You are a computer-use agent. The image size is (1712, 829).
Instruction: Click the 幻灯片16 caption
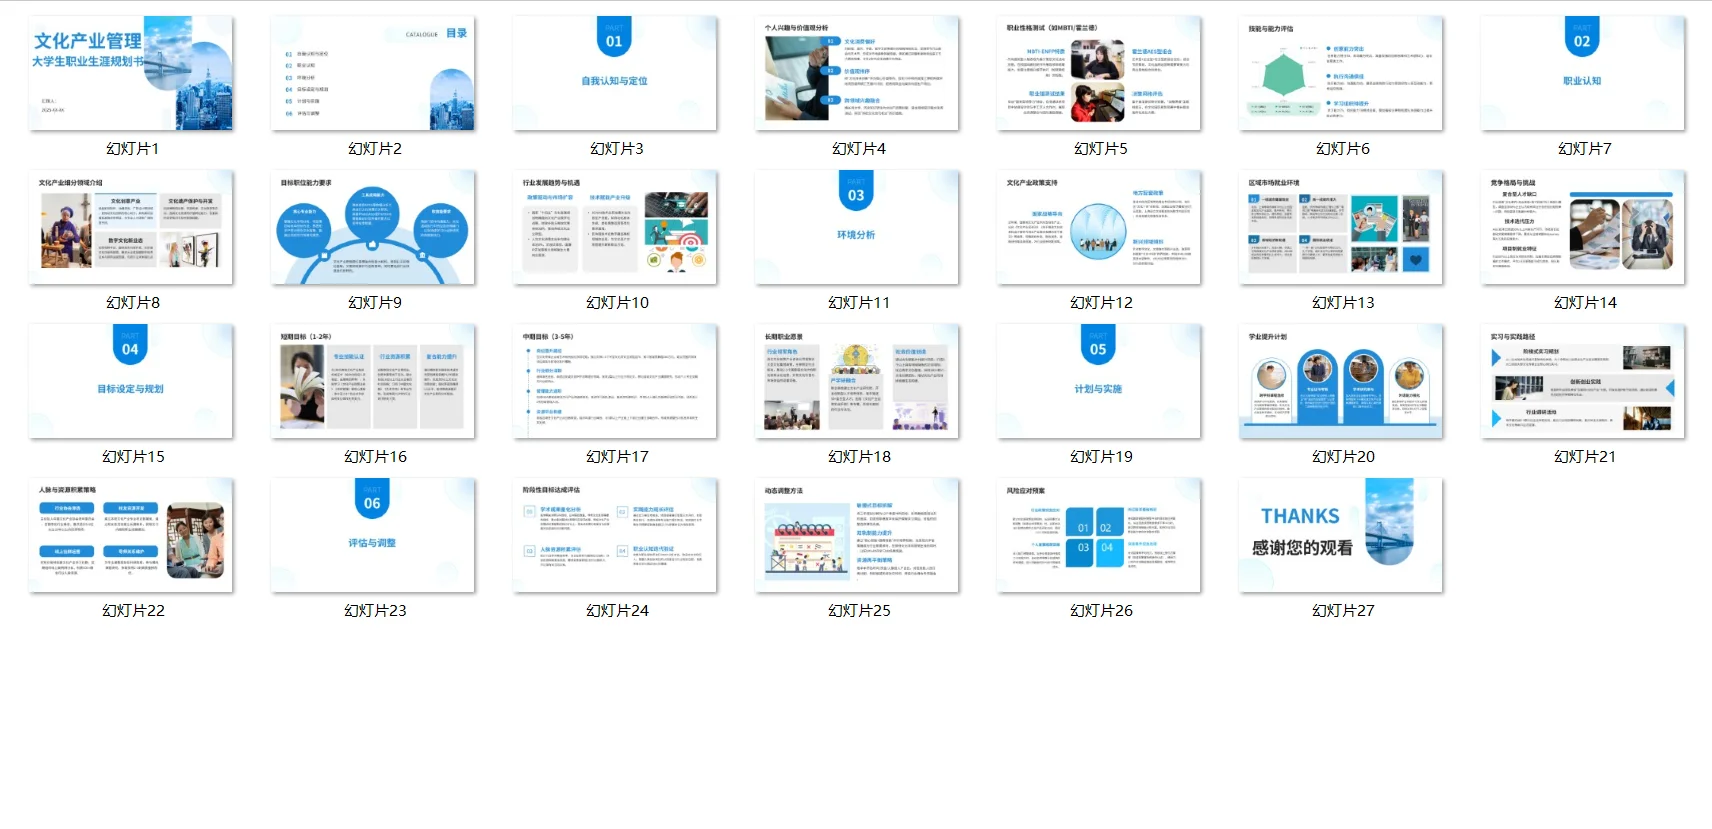pos(375,457)
